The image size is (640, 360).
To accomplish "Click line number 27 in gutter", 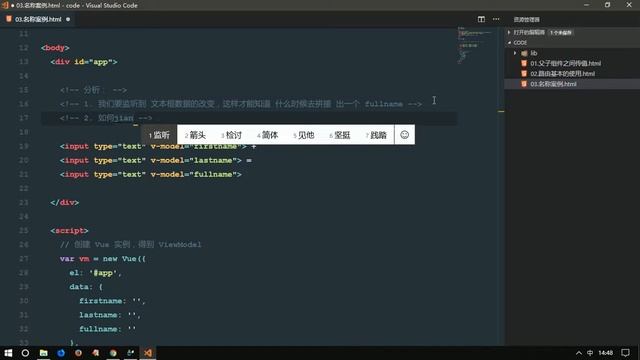I will [x=24, y=259].
